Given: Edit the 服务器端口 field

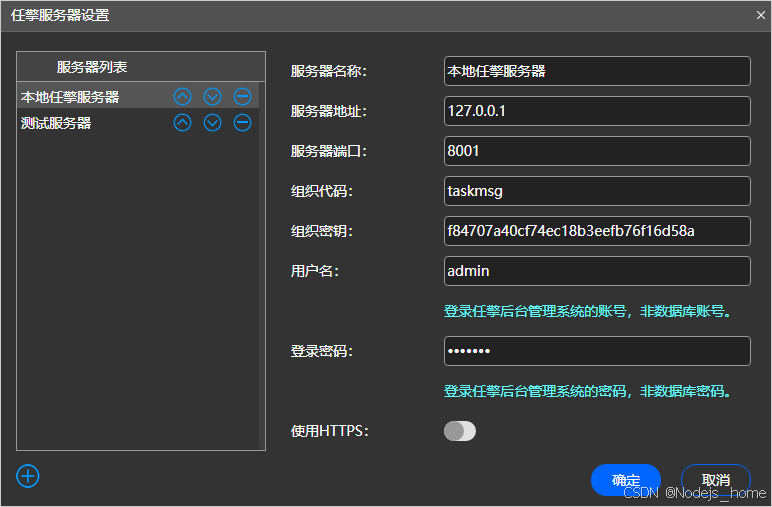Looking at the screenshot, I should (x=596, y=151).
